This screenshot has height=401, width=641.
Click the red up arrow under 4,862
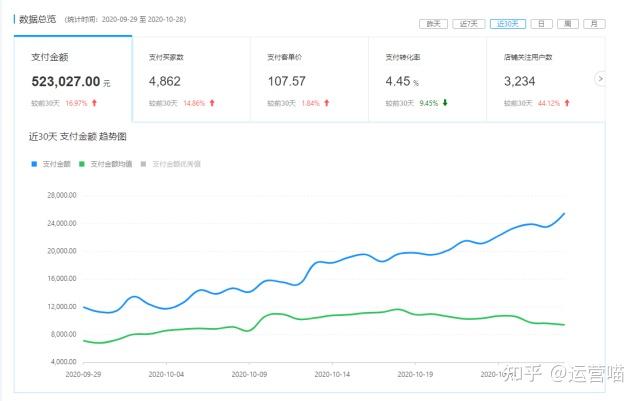(x=212, y=103)
